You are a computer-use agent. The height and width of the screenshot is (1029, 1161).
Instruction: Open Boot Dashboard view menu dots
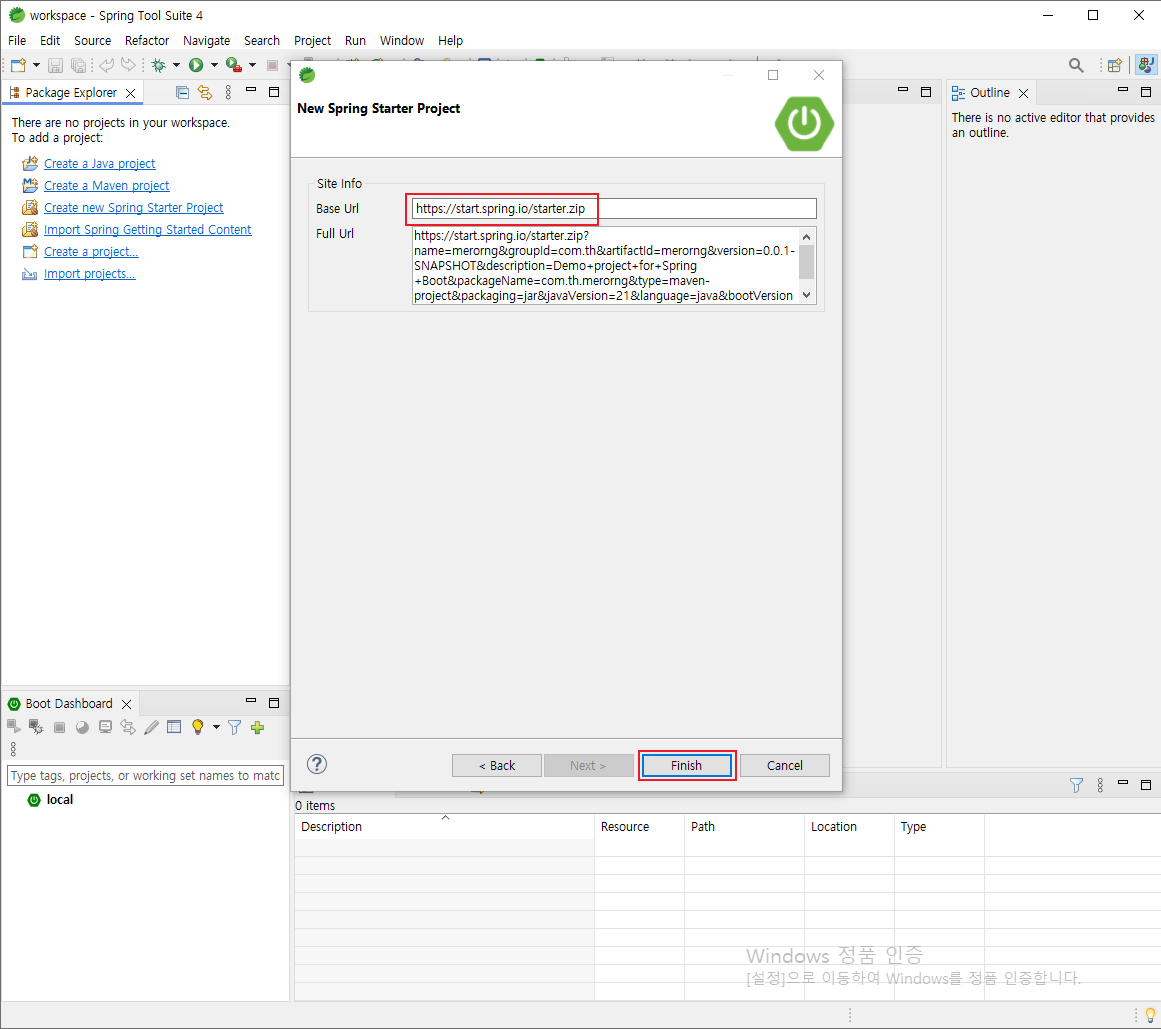pos(13,749)
